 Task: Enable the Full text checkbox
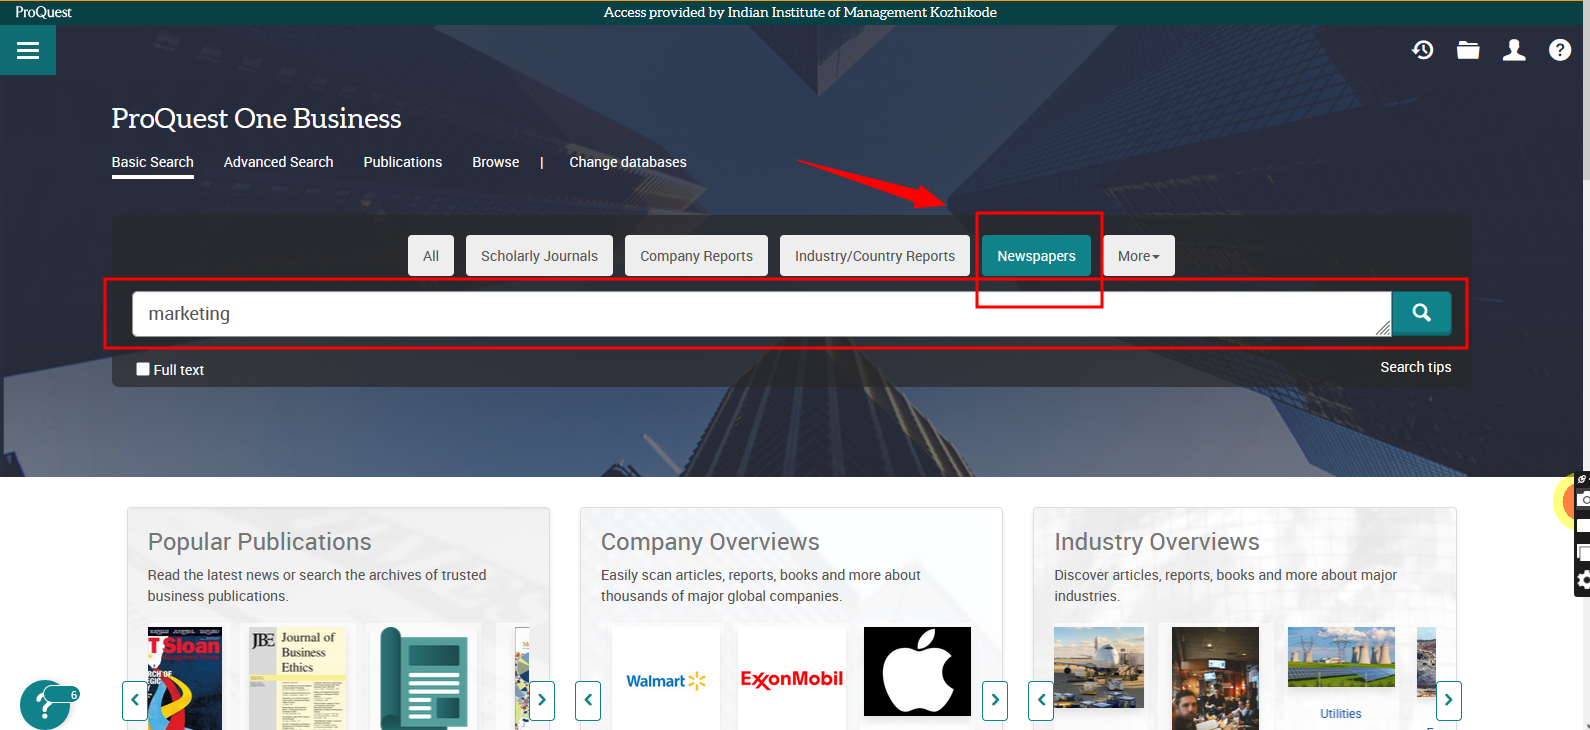pos(143,369)
